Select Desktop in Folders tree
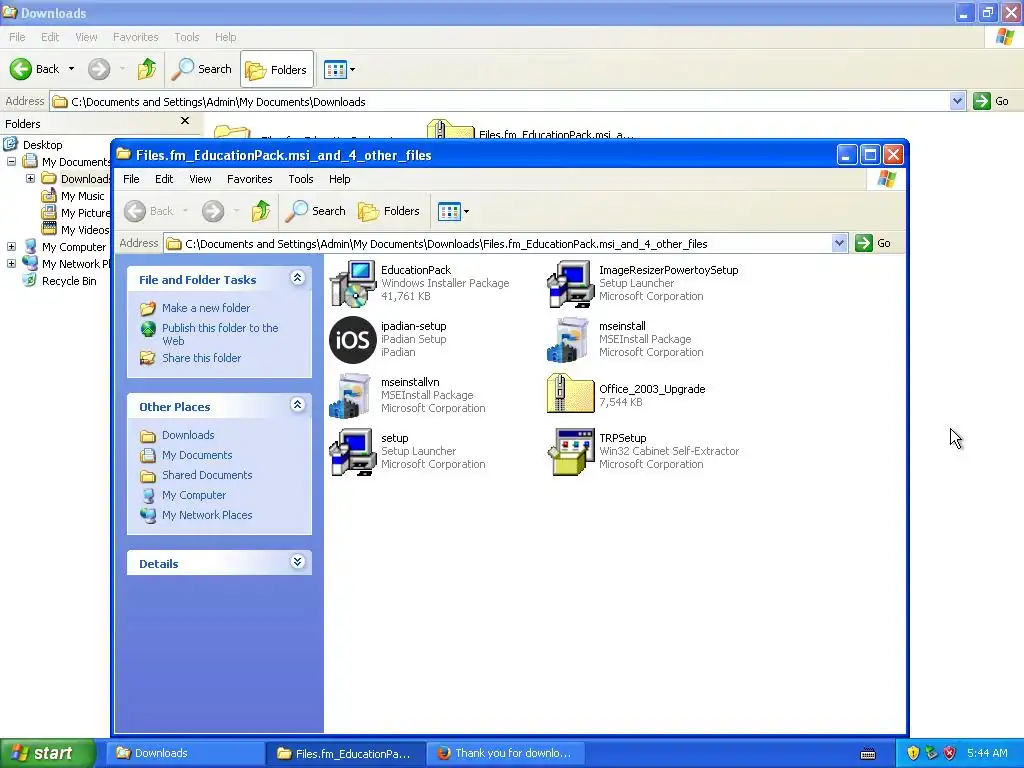1024x768 pixels. point(42,145)
